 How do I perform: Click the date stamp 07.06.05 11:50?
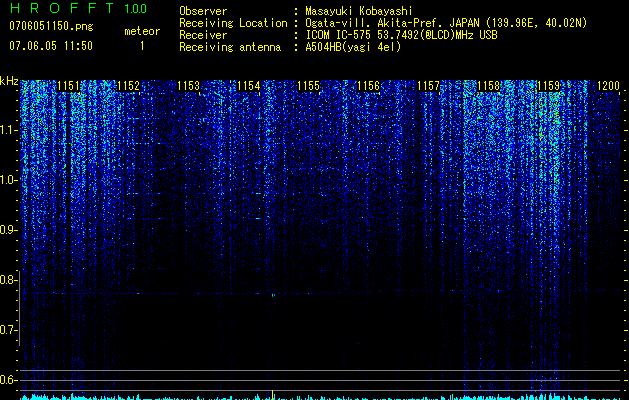(51, 46)
